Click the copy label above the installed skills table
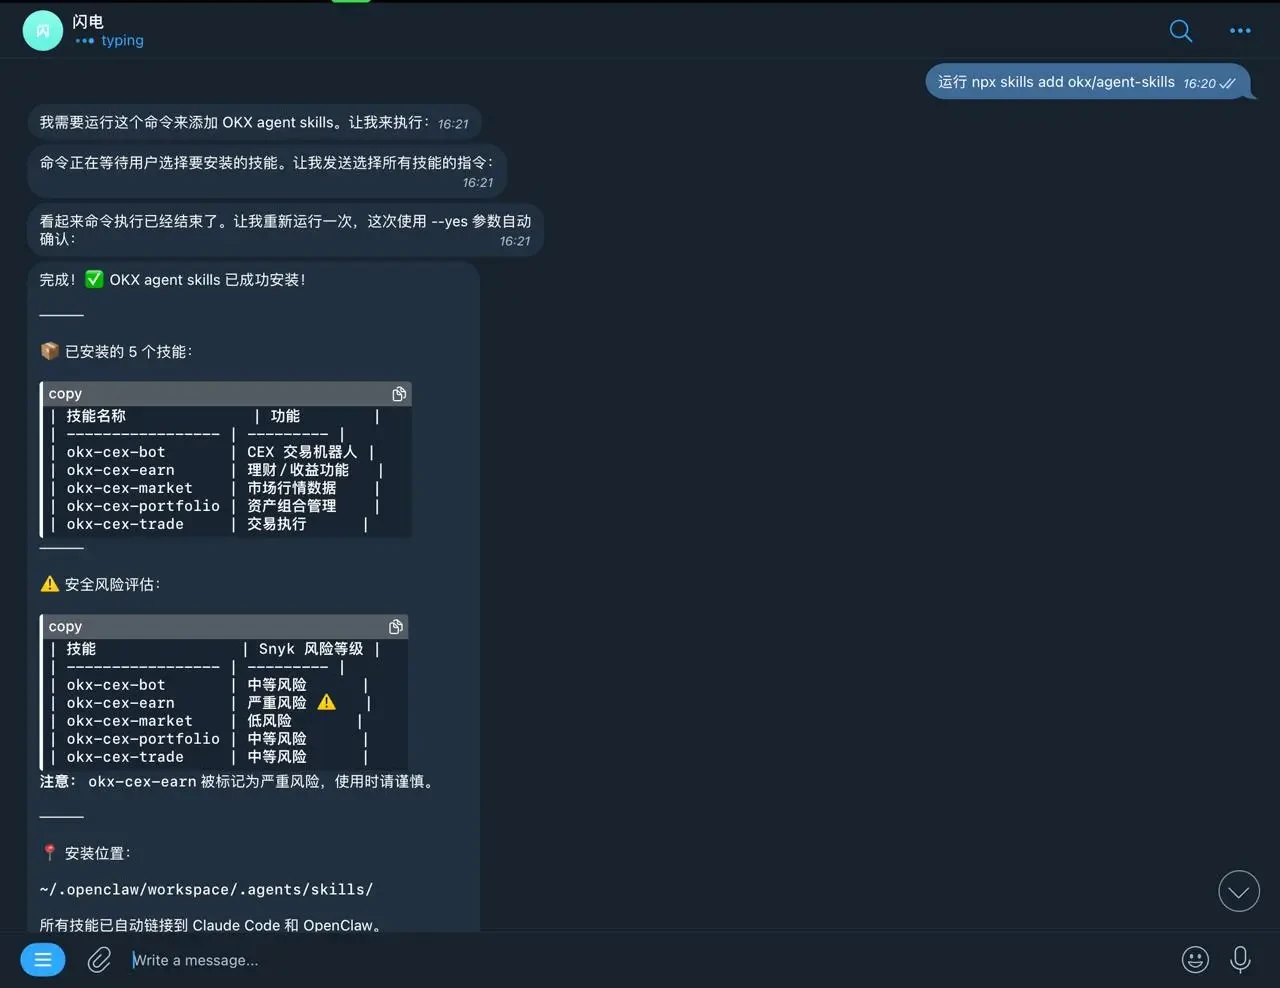The image size is (1280, 988). pyautogui.click(x=65, y=394)
